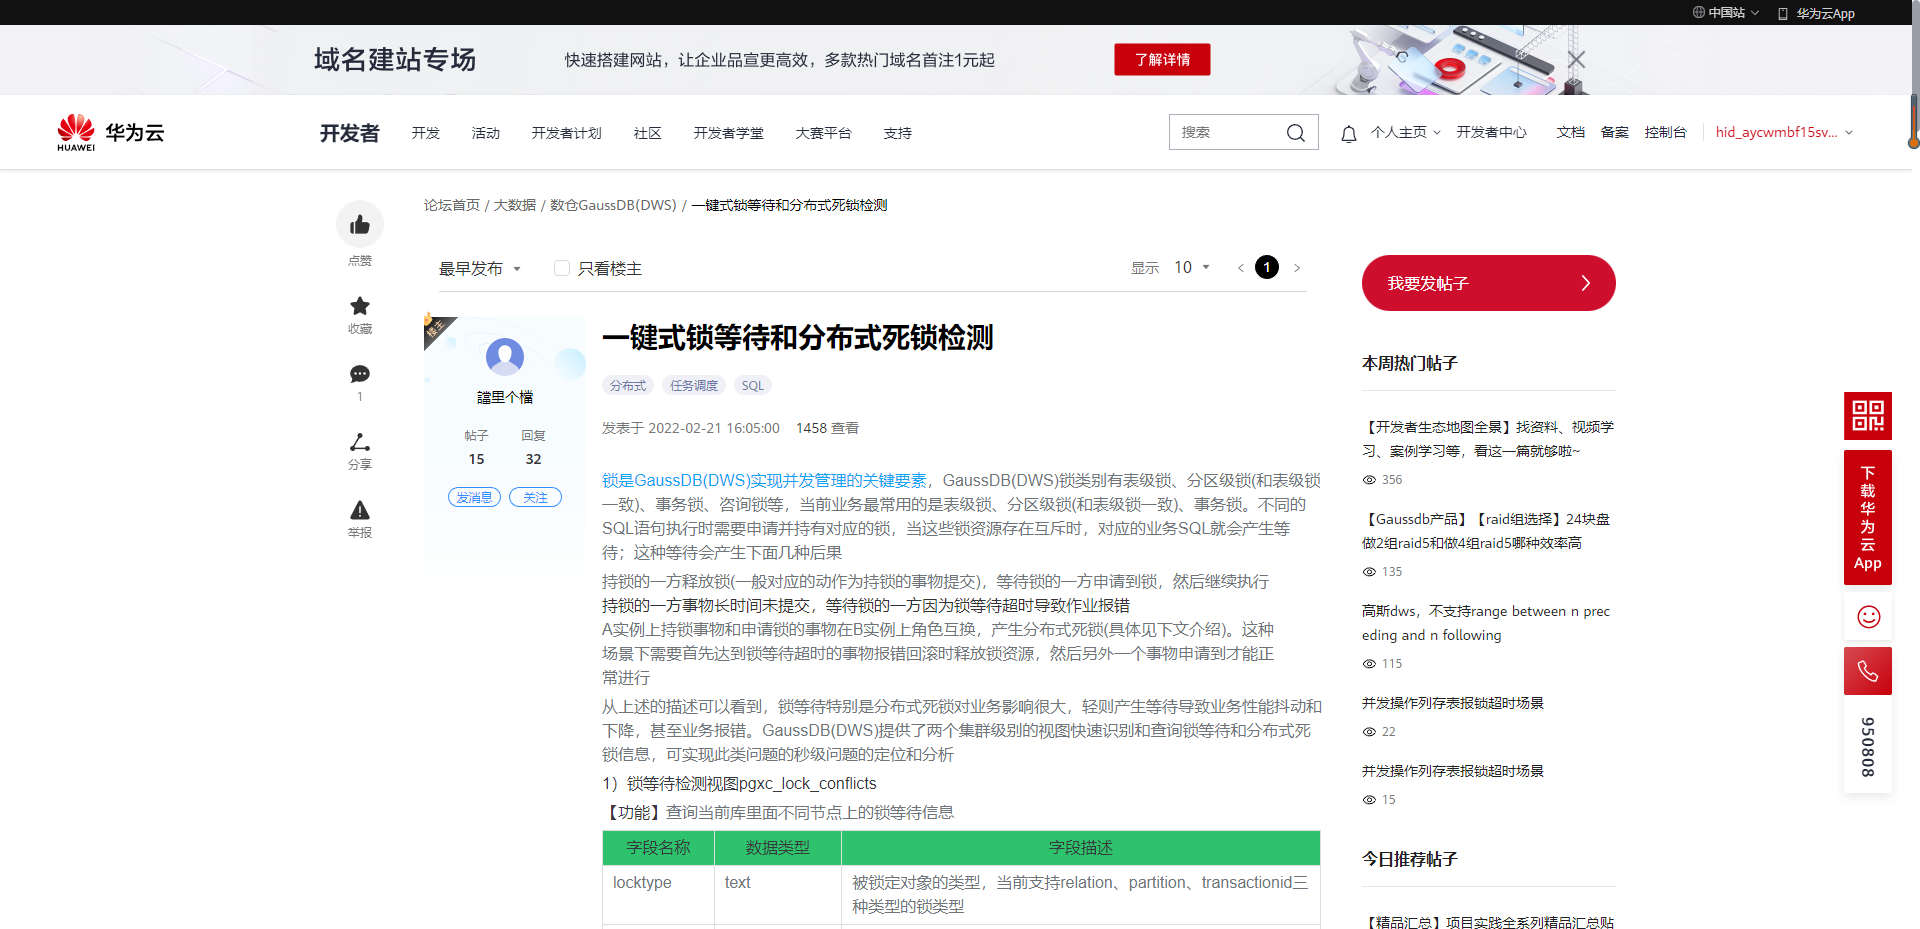This screenshot has height=929, width=1920.
Task: Click the smiley feedback icon on the right
Action: [1867, 616]
